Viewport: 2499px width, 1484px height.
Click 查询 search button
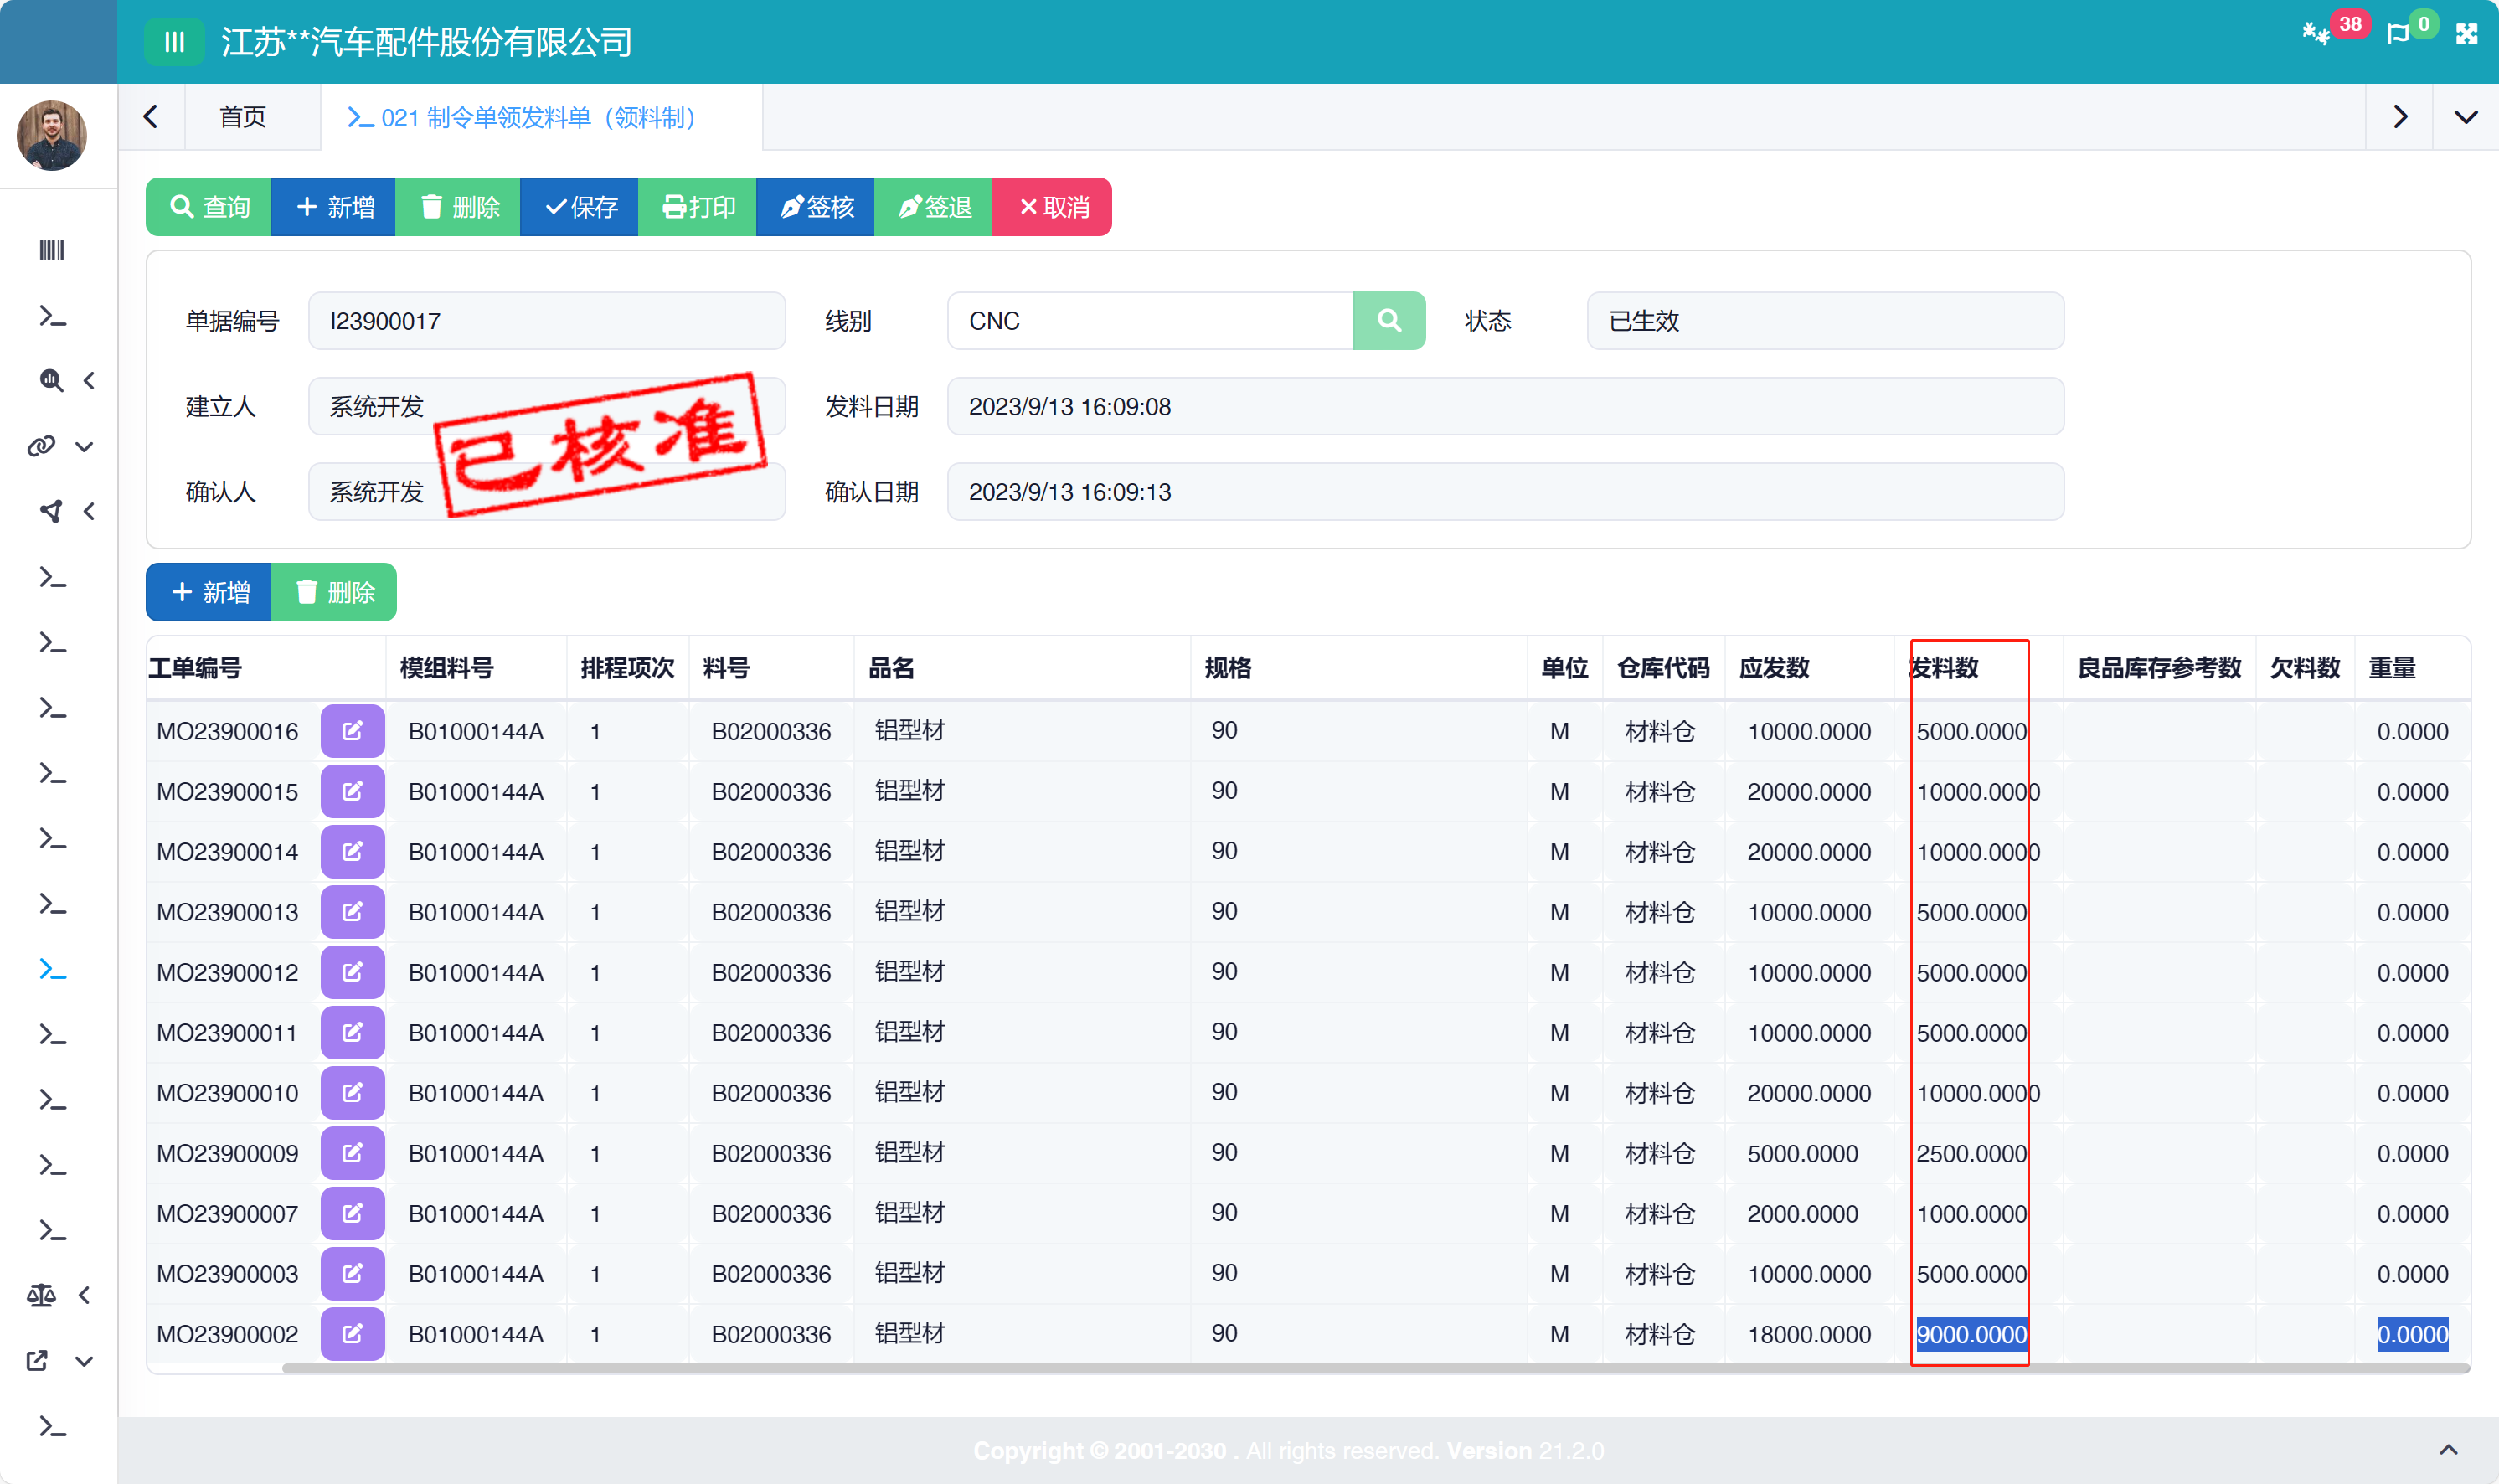(x=209, y=207)
